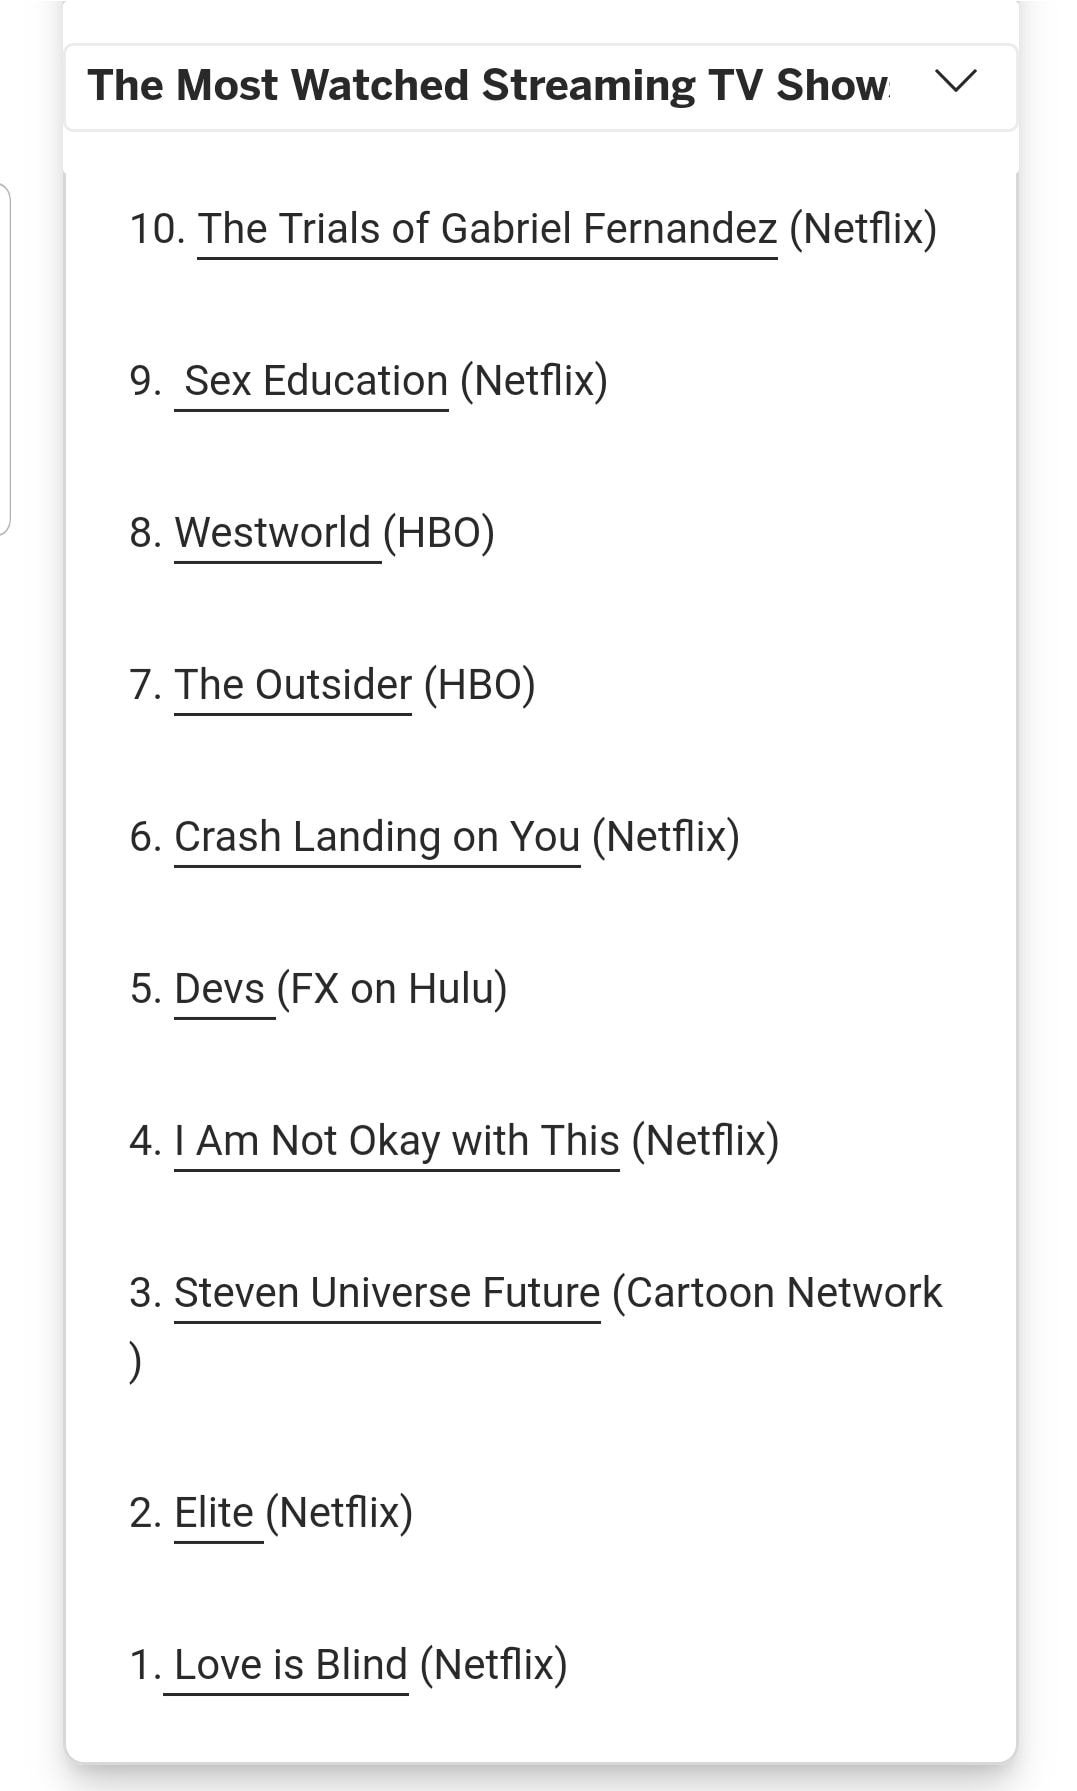Click the Most Watched Streaming TV Shows heading
The width and height of the screenshot is (1077, 1791).
coord(488,86)
